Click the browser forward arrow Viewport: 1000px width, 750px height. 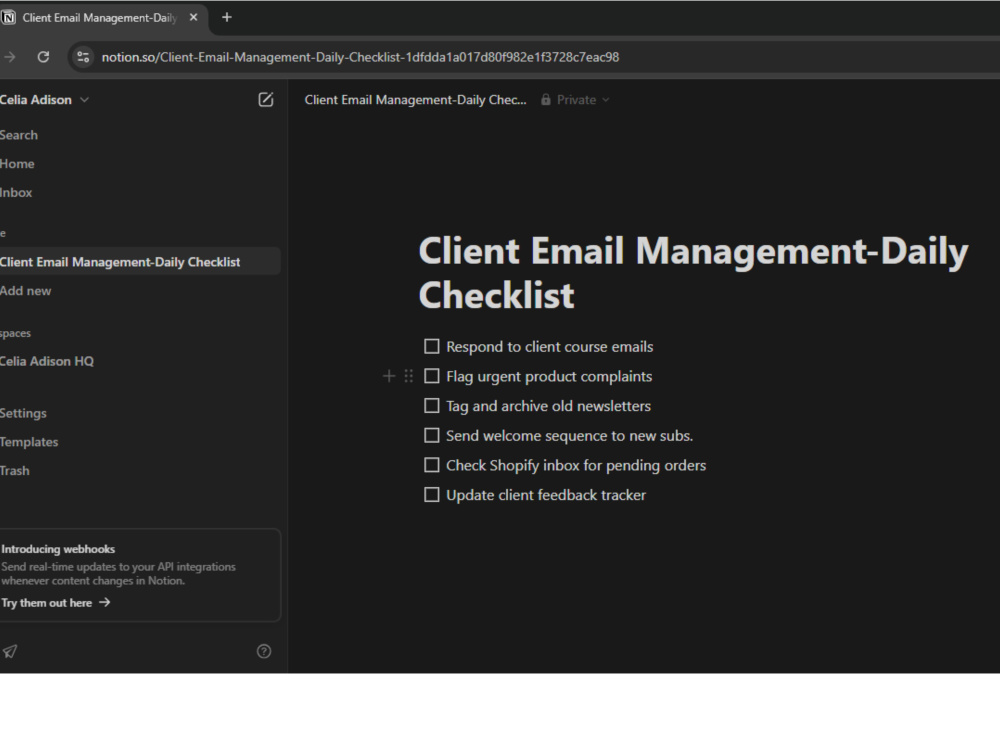tap(9, 57)
